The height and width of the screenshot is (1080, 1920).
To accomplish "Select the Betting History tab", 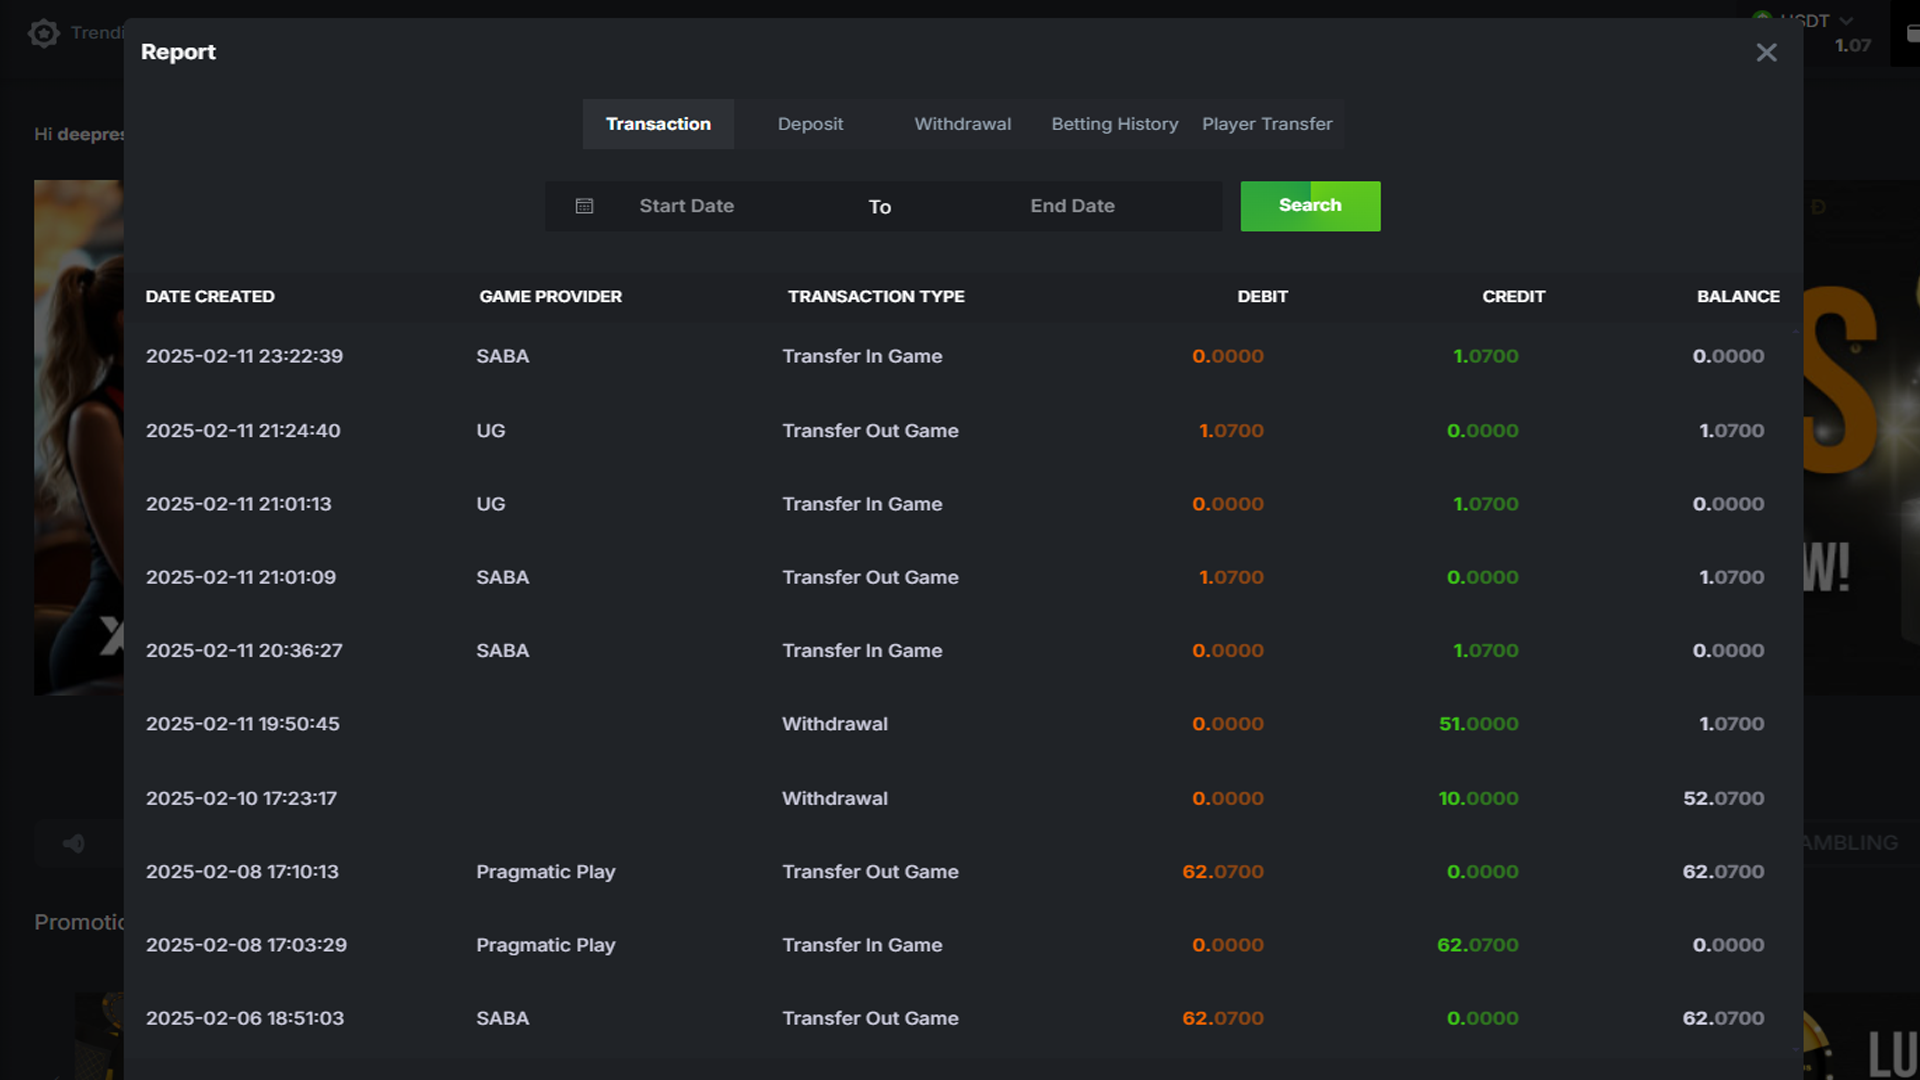I will point(1114,124).
